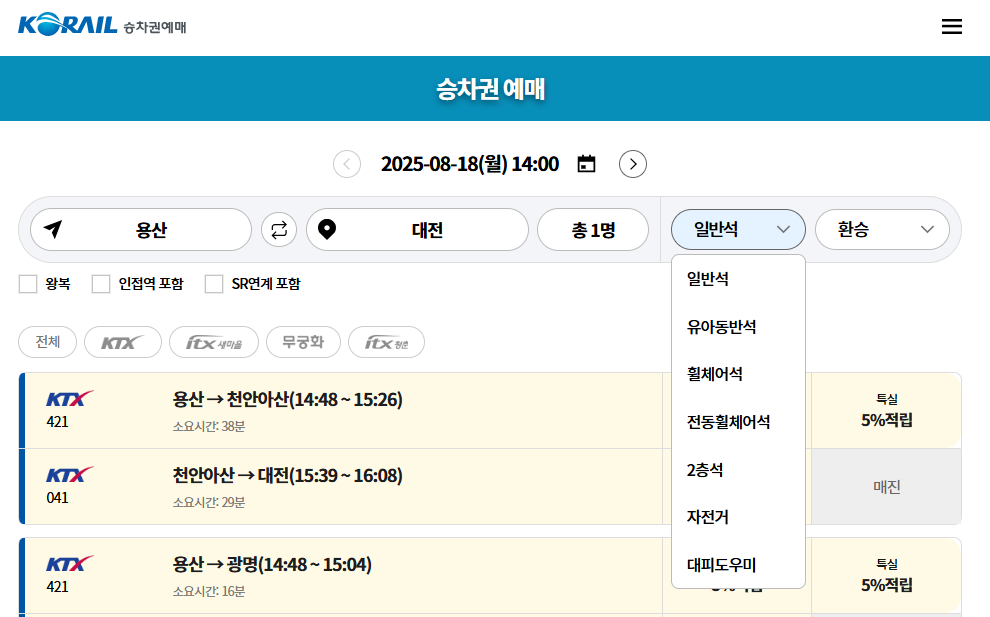This screenshot has width=990, height=617.
Task: Click the date text 2025-08-18(월) 14:00
Action: [470, 164]
